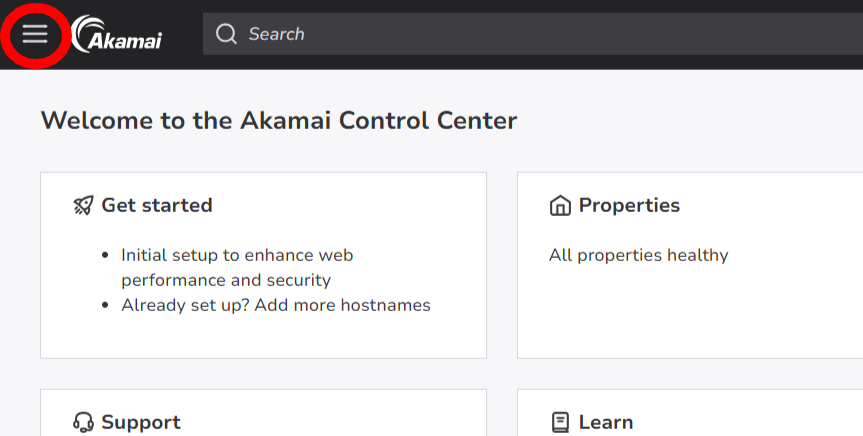Click the Welcome to the Akamai Control Center title
This screenshot has height=436, width=863.
click(x=279, y=121)
